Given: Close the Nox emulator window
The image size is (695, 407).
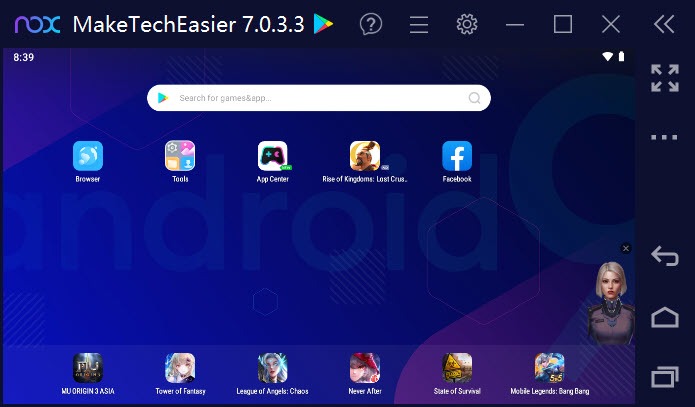Looking at the screenshot, I should pyautogui.click(x=611, y=24).
